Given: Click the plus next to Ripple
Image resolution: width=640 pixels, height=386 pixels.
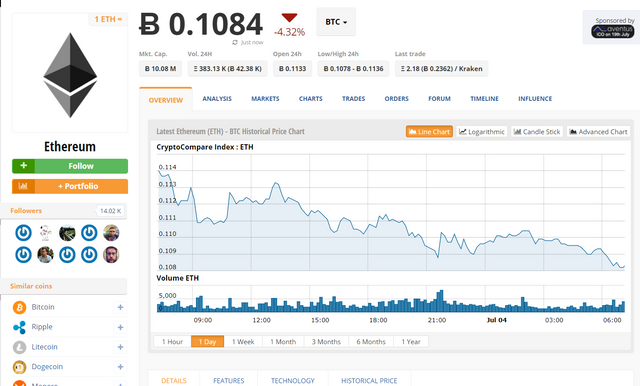Looking at the screenshot, I should tap(120, 327).
